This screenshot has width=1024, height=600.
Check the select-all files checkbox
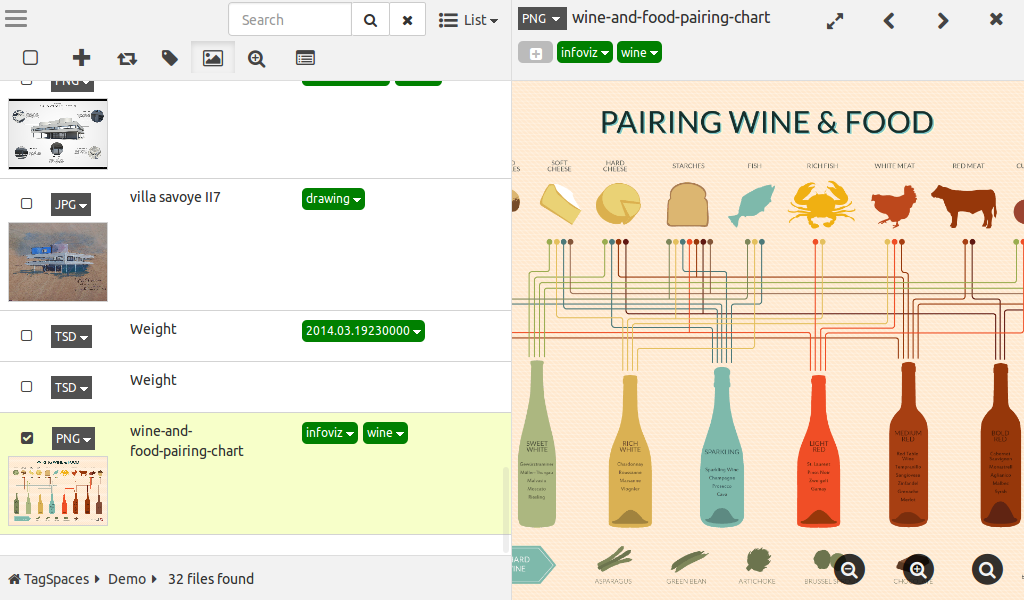(x=30, y=58)
